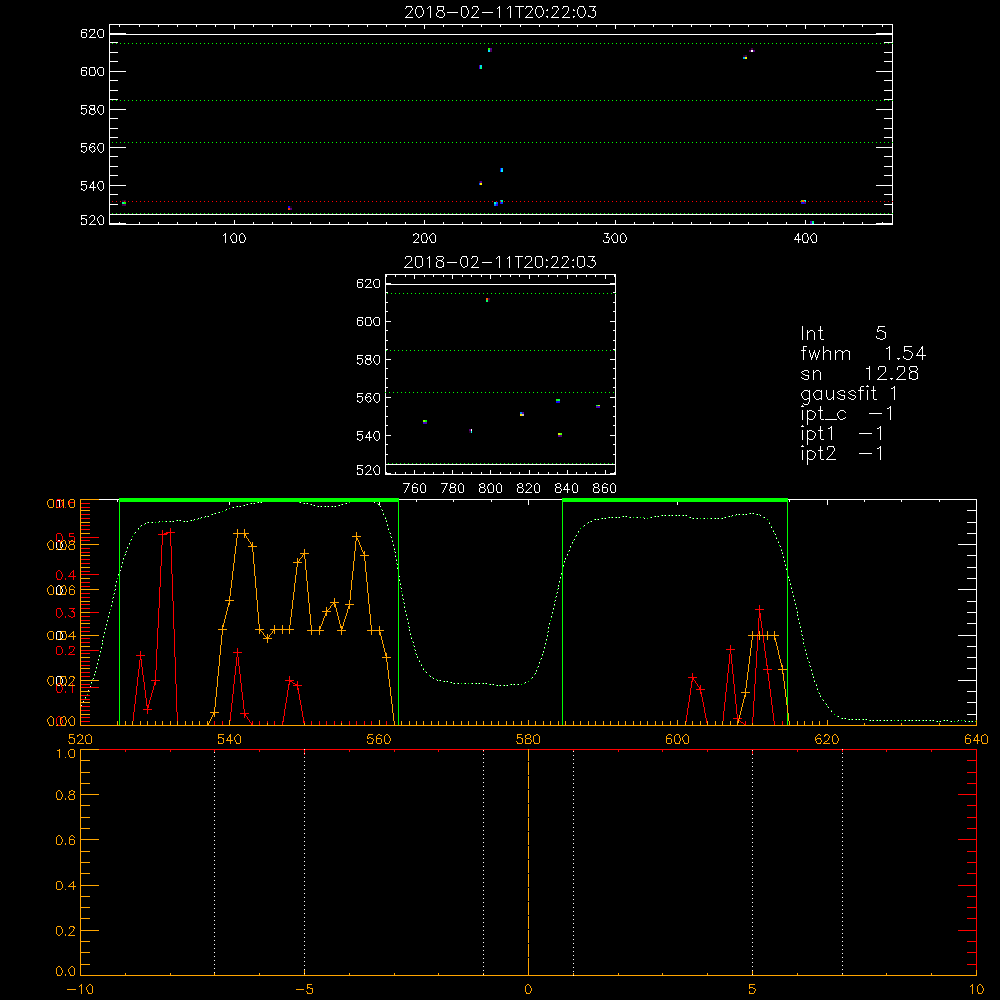Click the 'gaussfit 1' readout line
Image resolution: width=1000 pixels, height=1000 pixels.
849,393
